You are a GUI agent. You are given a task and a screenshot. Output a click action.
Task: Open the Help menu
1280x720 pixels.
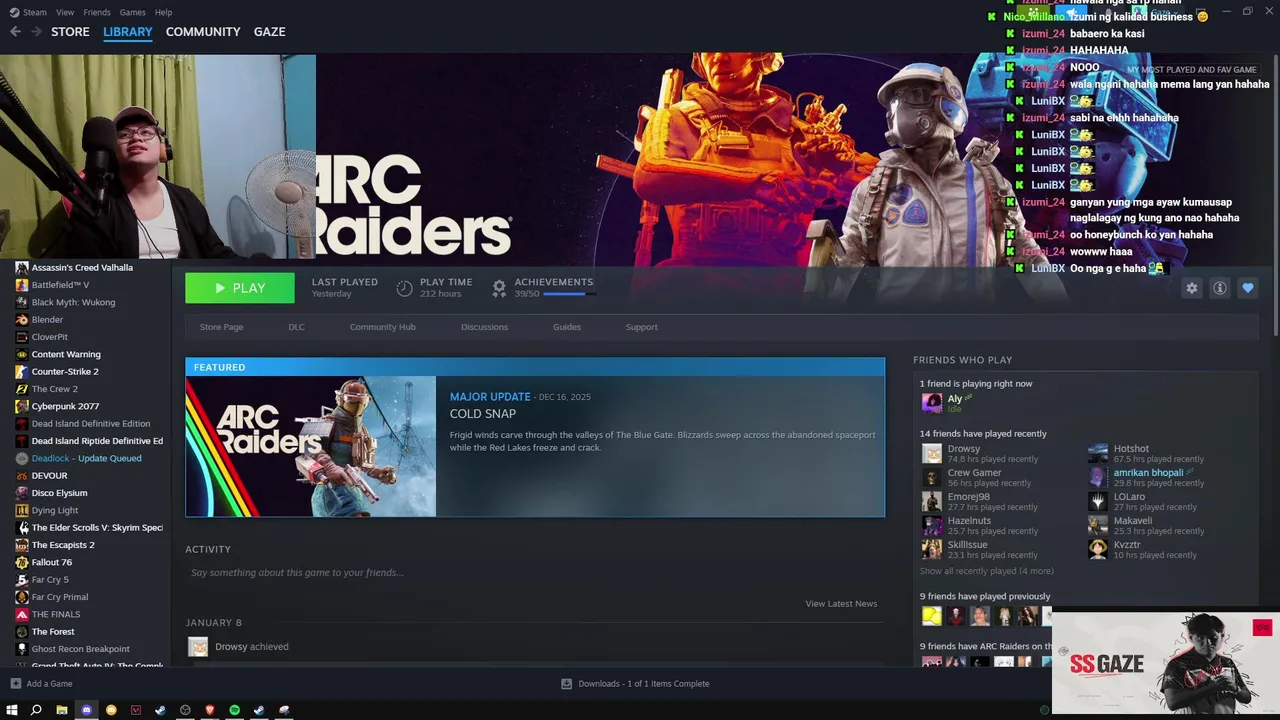[x=164, y=12]
